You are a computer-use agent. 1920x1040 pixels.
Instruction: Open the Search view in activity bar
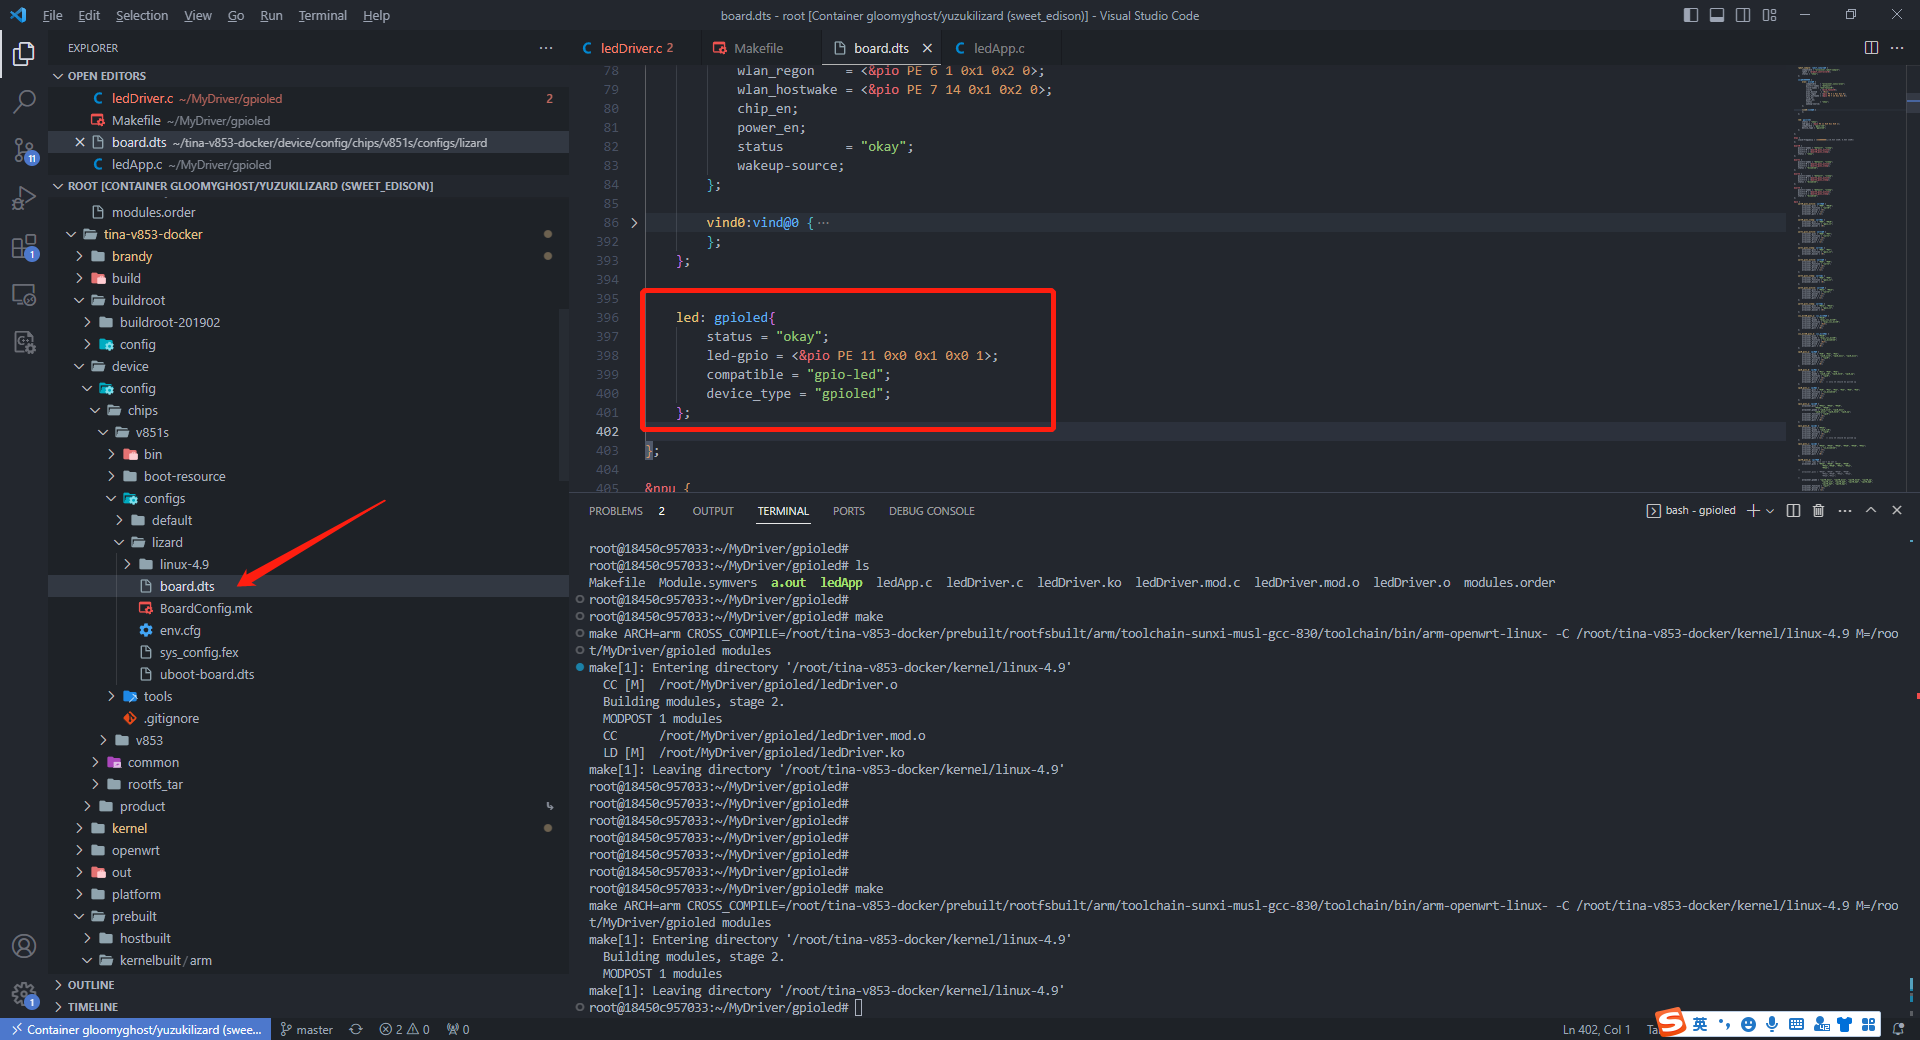point(24,102)
